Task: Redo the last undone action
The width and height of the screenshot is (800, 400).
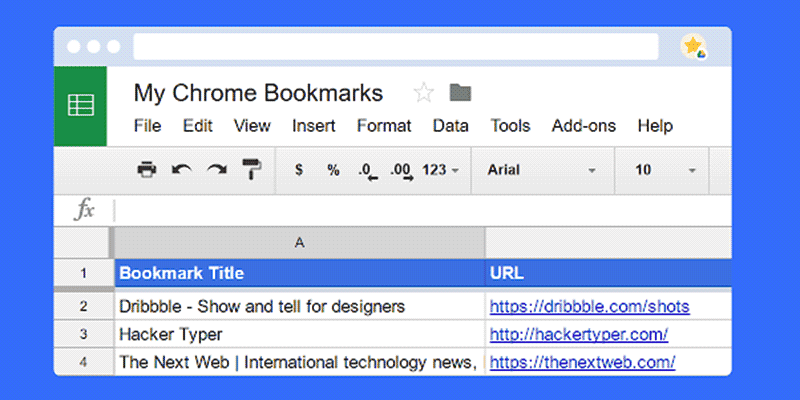Action: click(217, 170)
